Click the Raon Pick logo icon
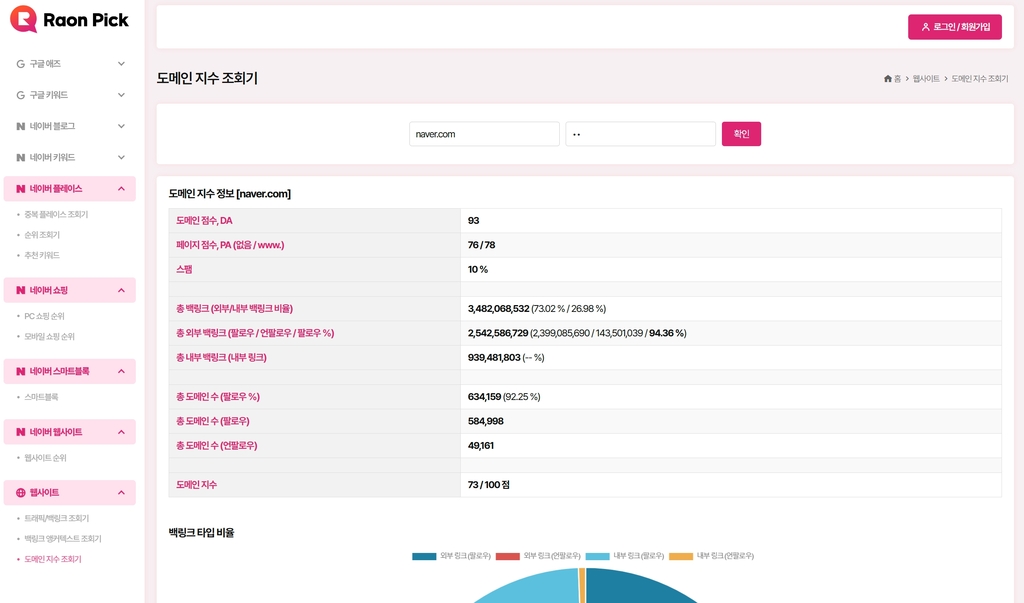Screen dimensions: 1024x603 point(24,19)
